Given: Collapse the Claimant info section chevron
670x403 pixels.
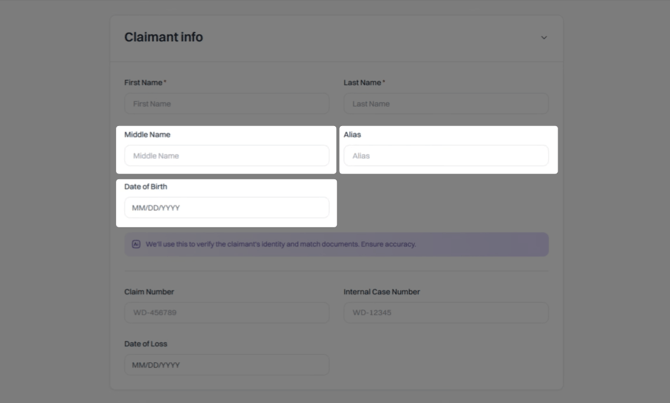Looking at the screenshot, I should [x=544, y=38].
